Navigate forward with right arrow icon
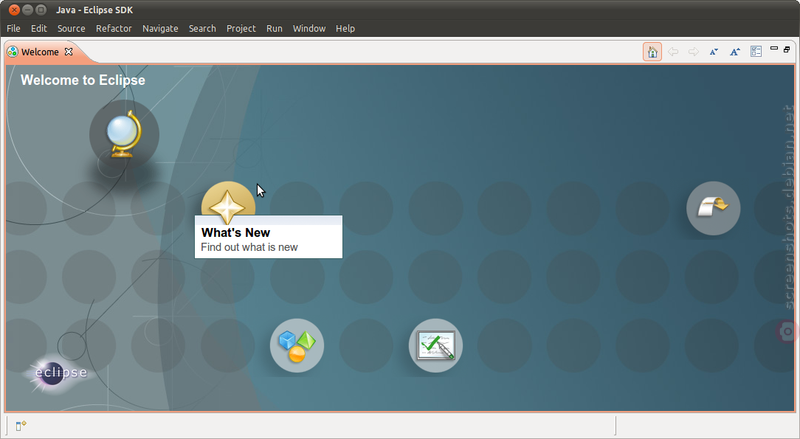 tap(693, 52)
